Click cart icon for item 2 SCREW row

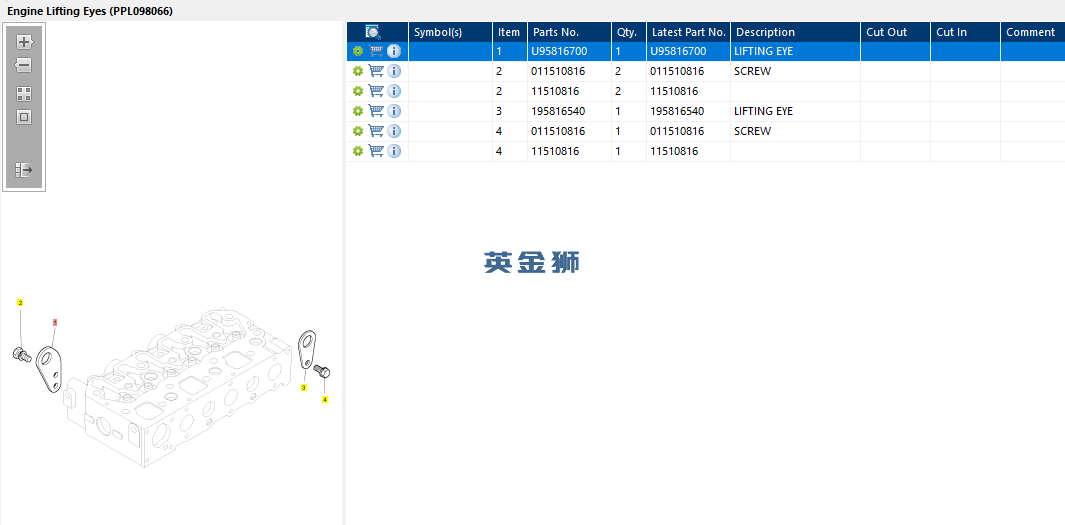point(376,71)
